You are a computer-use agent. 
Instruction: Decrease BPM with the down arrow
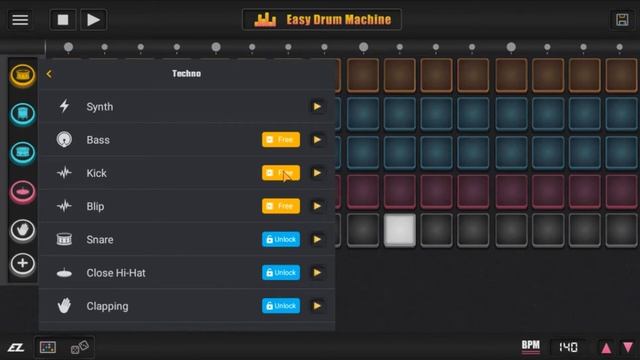click(x=628, y=347)
